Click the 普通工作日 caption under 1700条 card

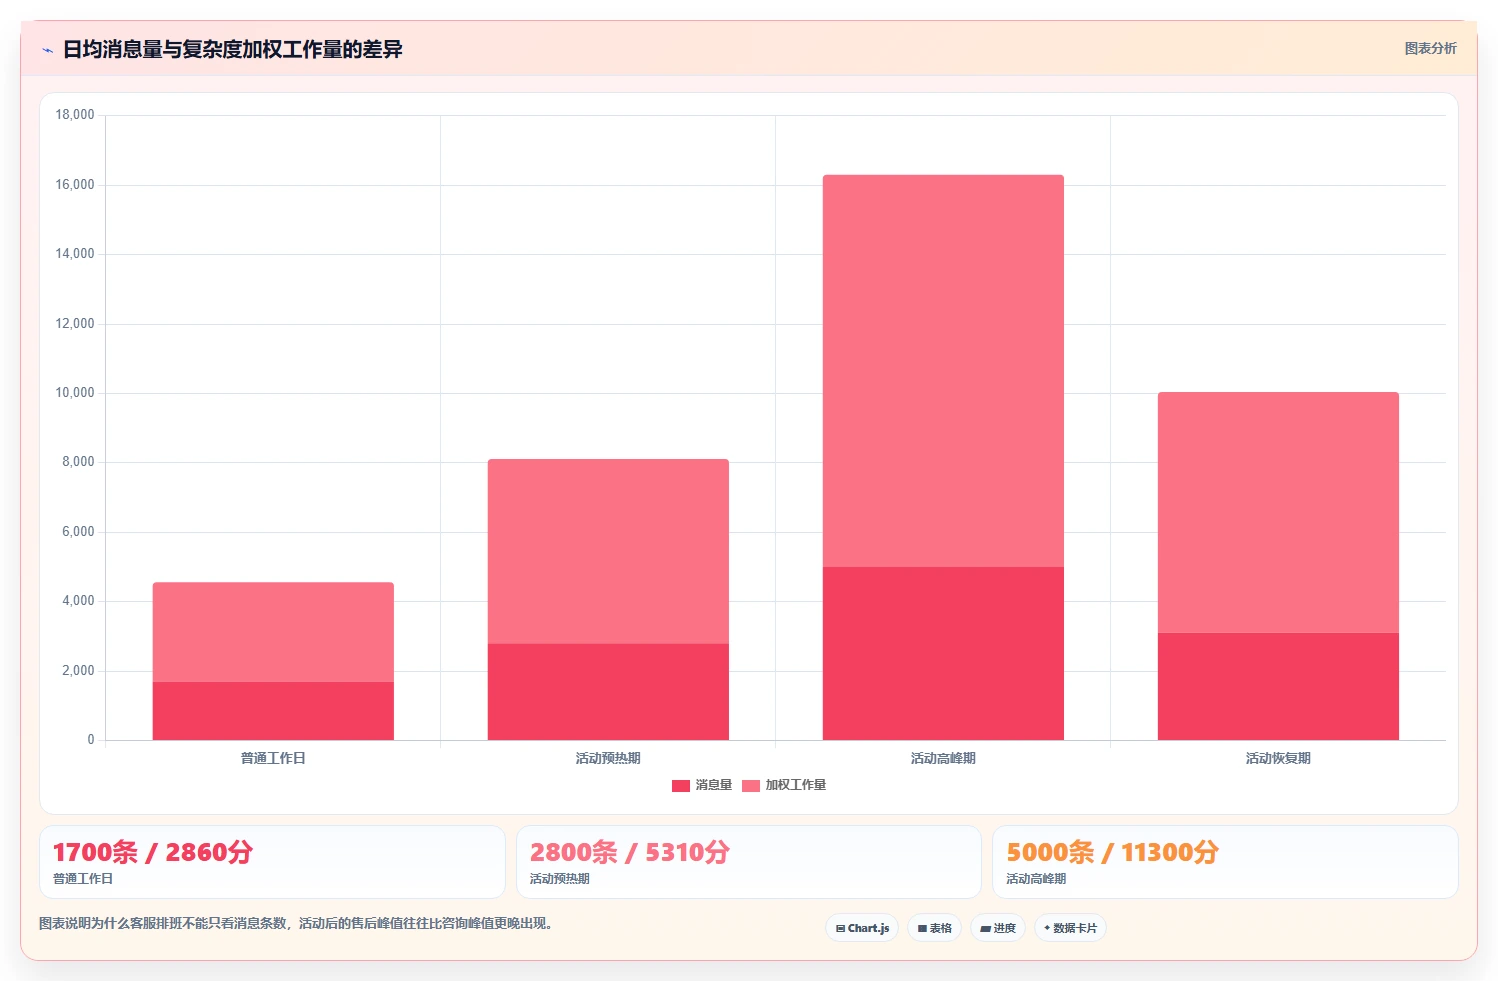tap(83, 879)
